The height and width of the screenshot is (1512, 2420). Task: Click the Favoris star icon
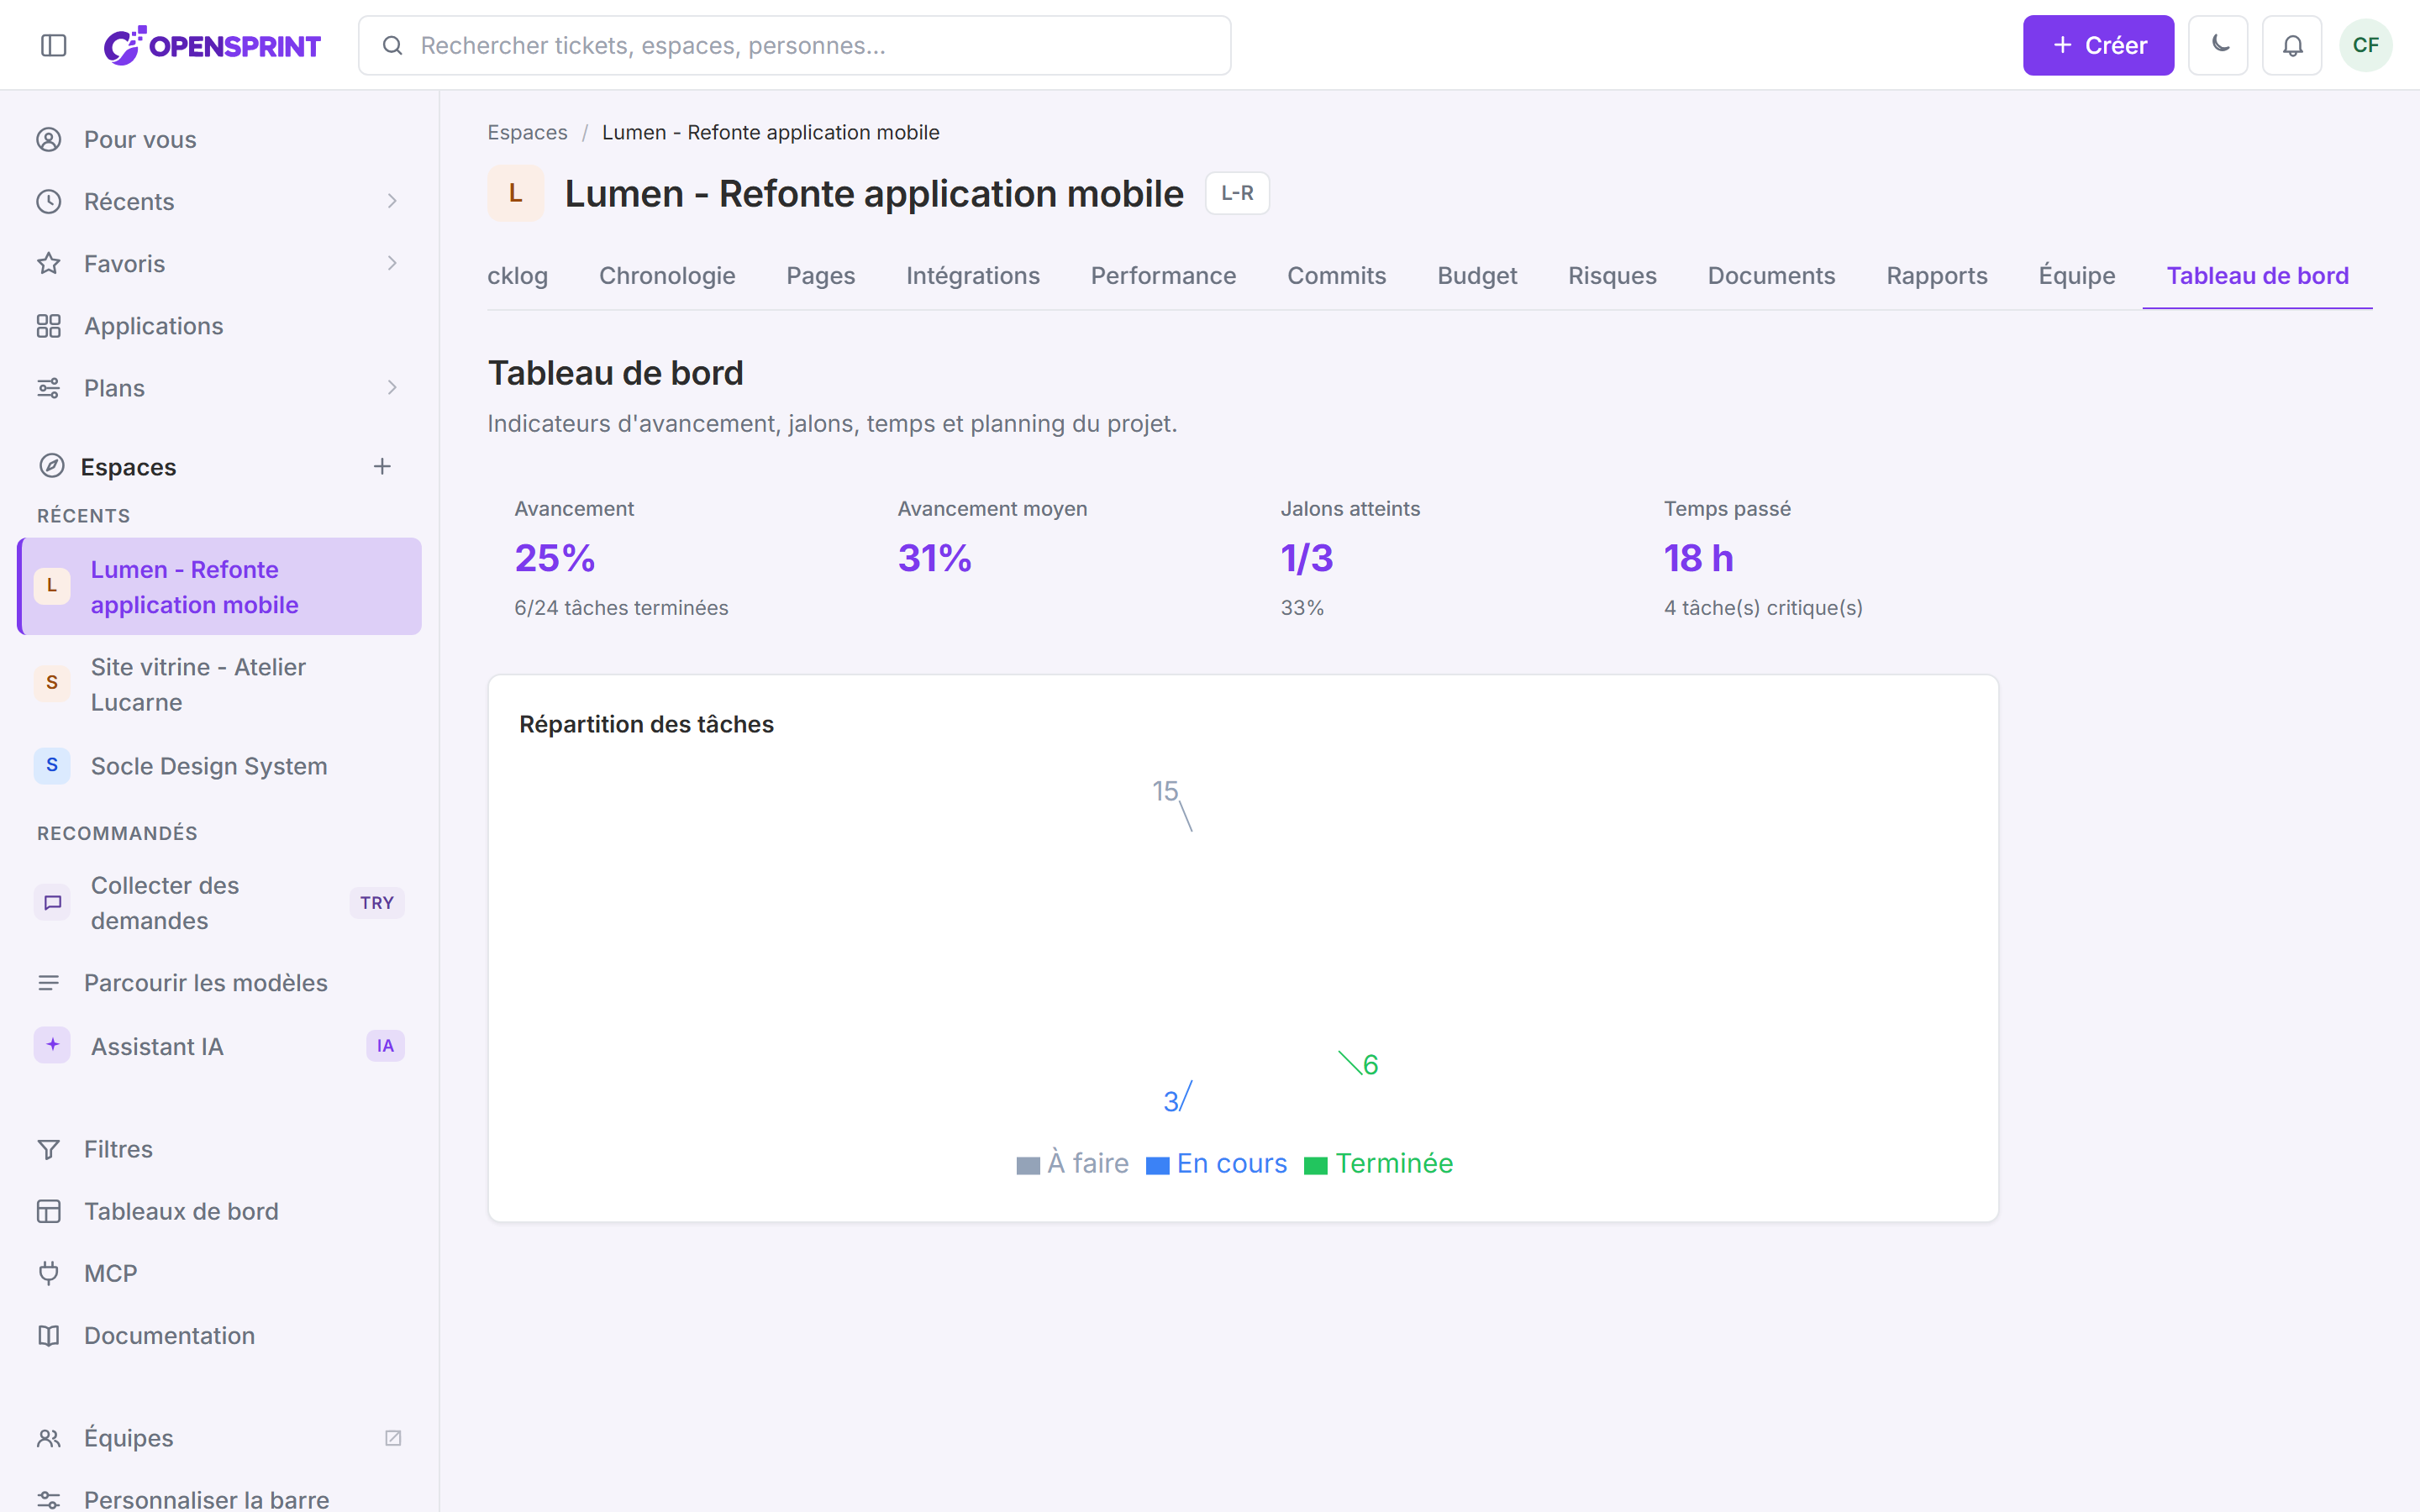(49, 263)
